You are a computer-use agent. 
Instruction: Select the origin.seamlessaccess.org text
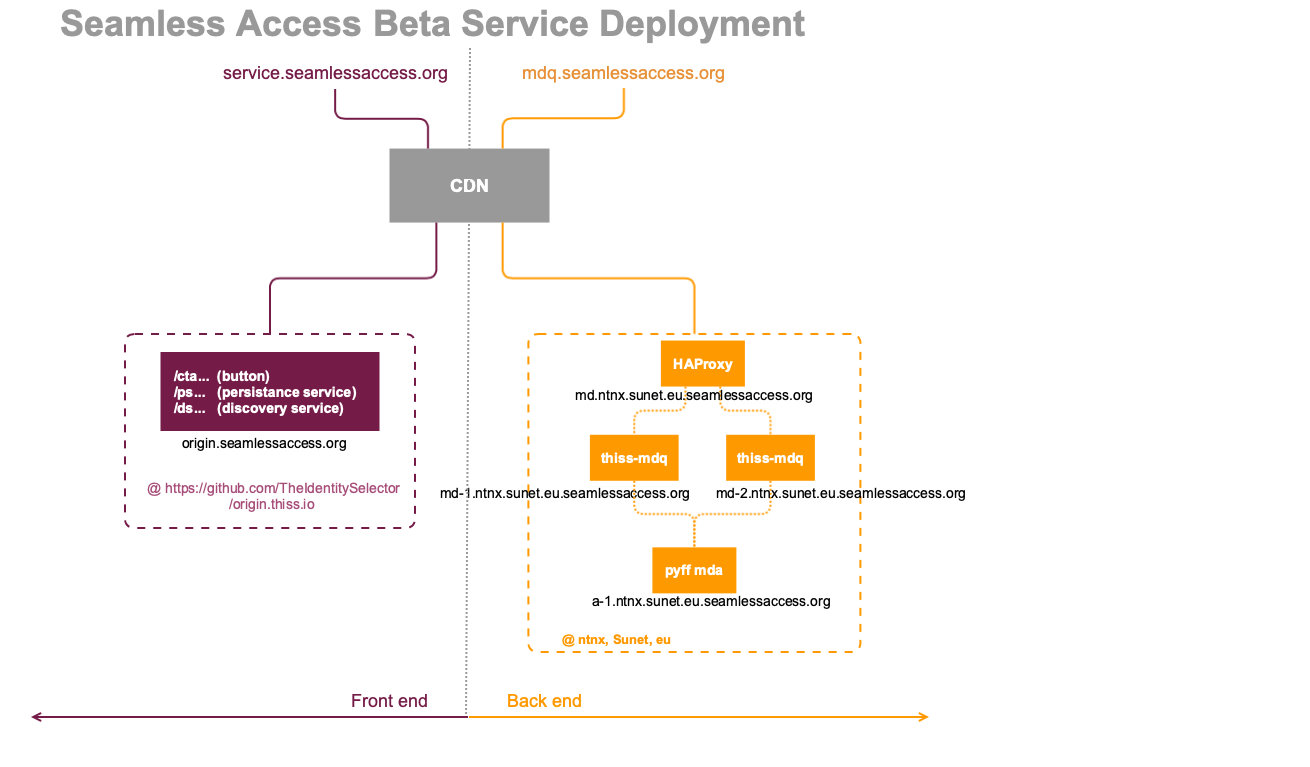(x=264, y=443)
